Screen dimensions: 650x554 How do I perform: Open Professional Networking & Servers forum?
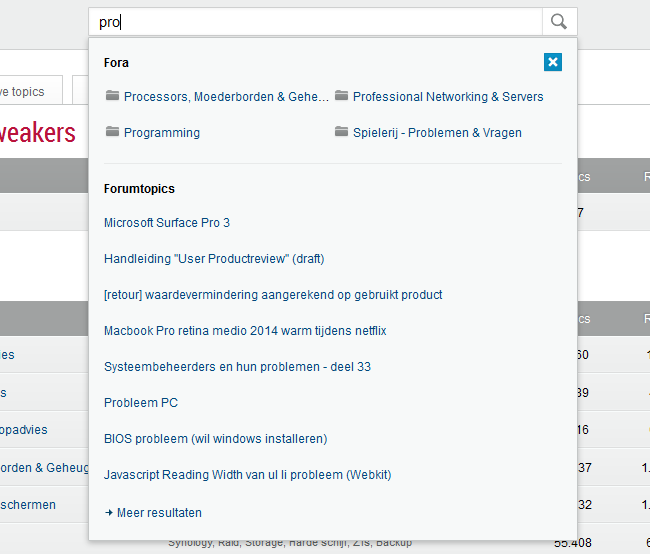448,97
